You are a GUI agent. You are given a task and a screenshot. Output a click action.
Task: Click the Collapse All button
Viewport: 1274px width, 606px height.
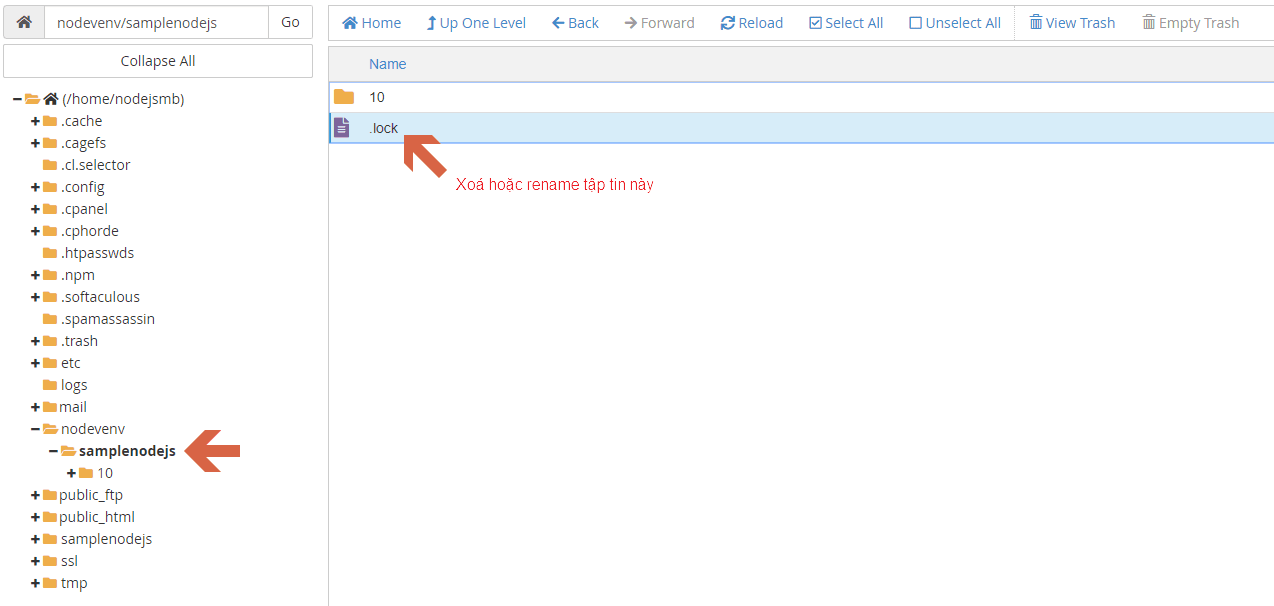pos(158,61)
